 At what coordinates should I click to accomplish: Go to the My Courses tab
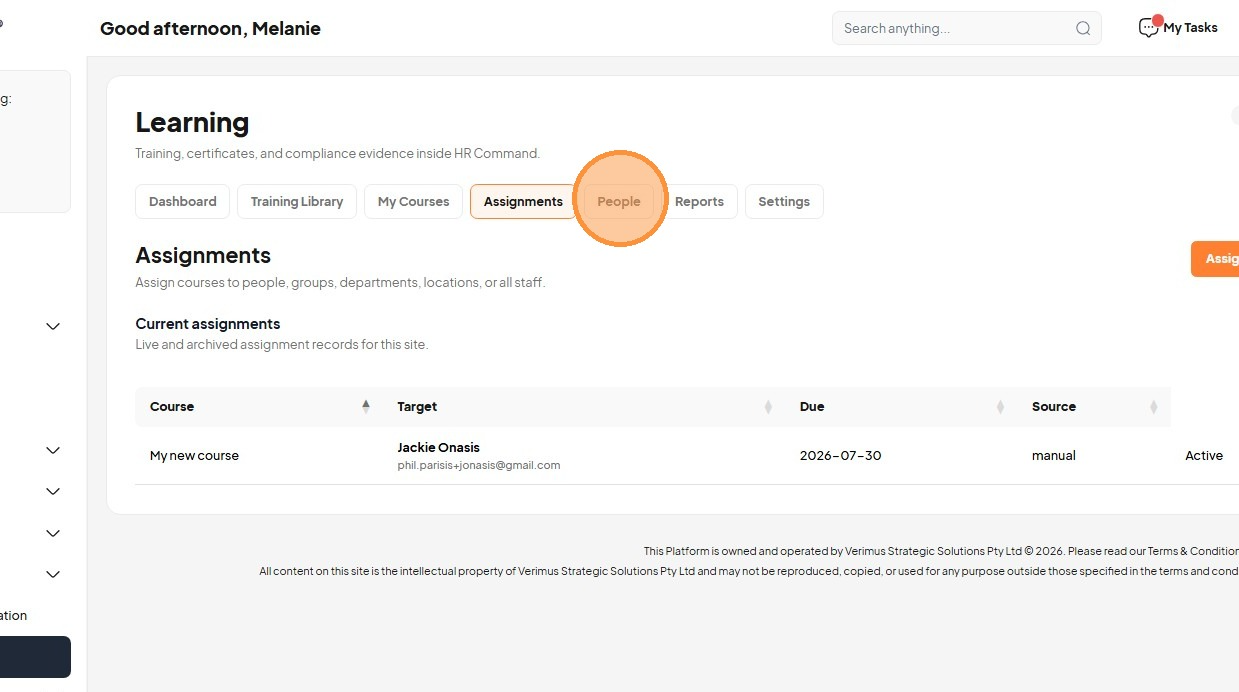[413, 201]
